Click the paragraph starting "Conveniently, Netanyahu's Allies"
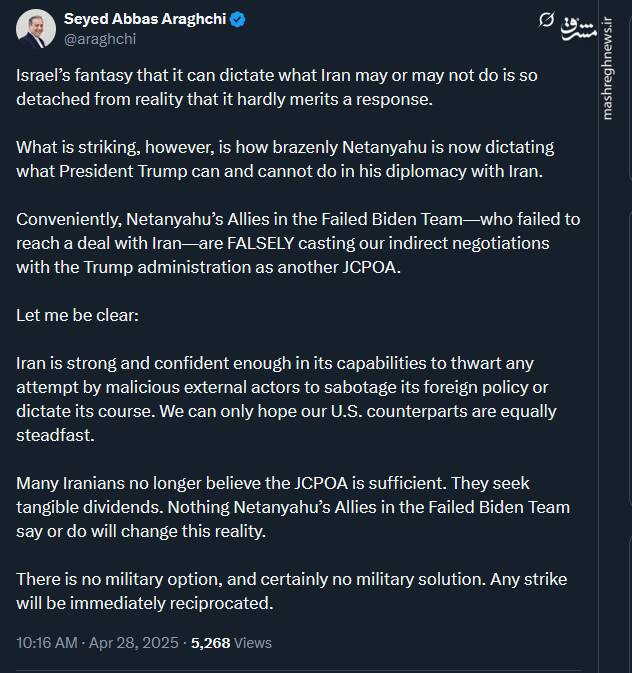This screenshot has width=632, height=673. pos(297,243)
